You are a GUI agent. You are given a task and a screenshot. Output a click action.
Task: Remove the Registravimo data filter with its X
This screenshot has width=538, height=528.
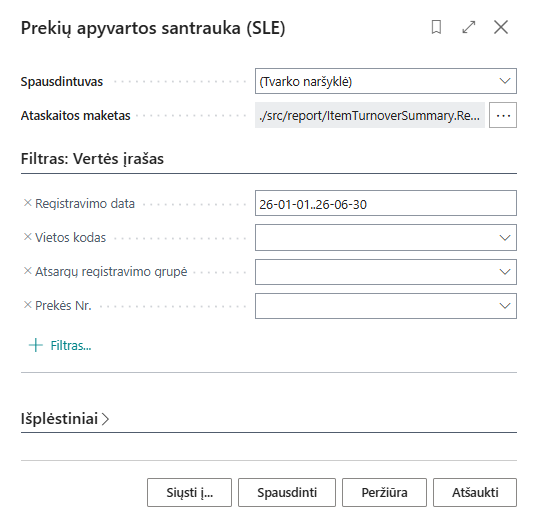coord(27,203)
